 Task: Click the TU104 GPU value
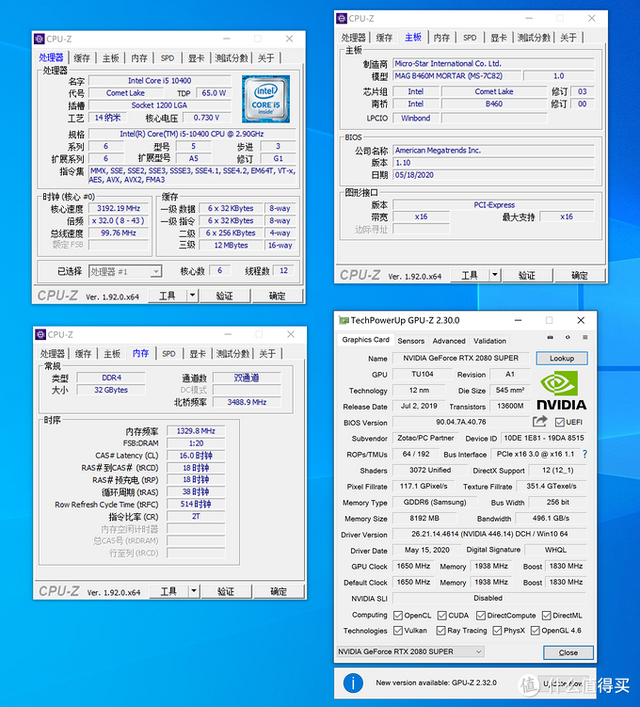click(422, 374)
